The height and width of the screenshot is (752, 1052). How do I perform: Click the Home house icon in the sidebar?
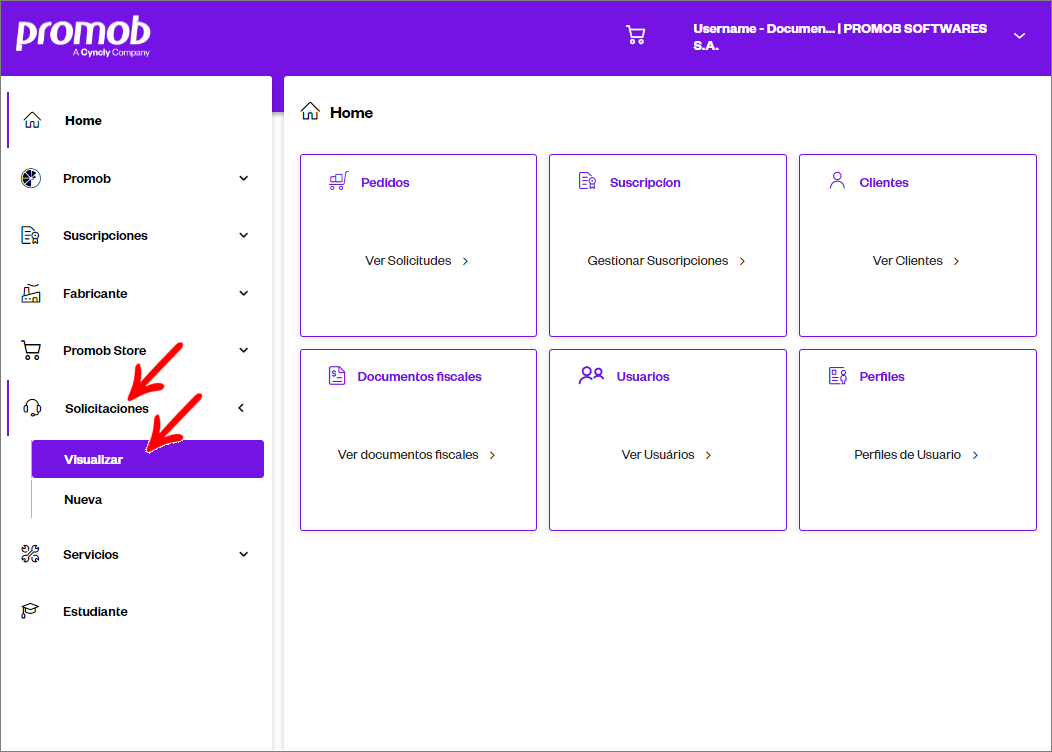32,120
